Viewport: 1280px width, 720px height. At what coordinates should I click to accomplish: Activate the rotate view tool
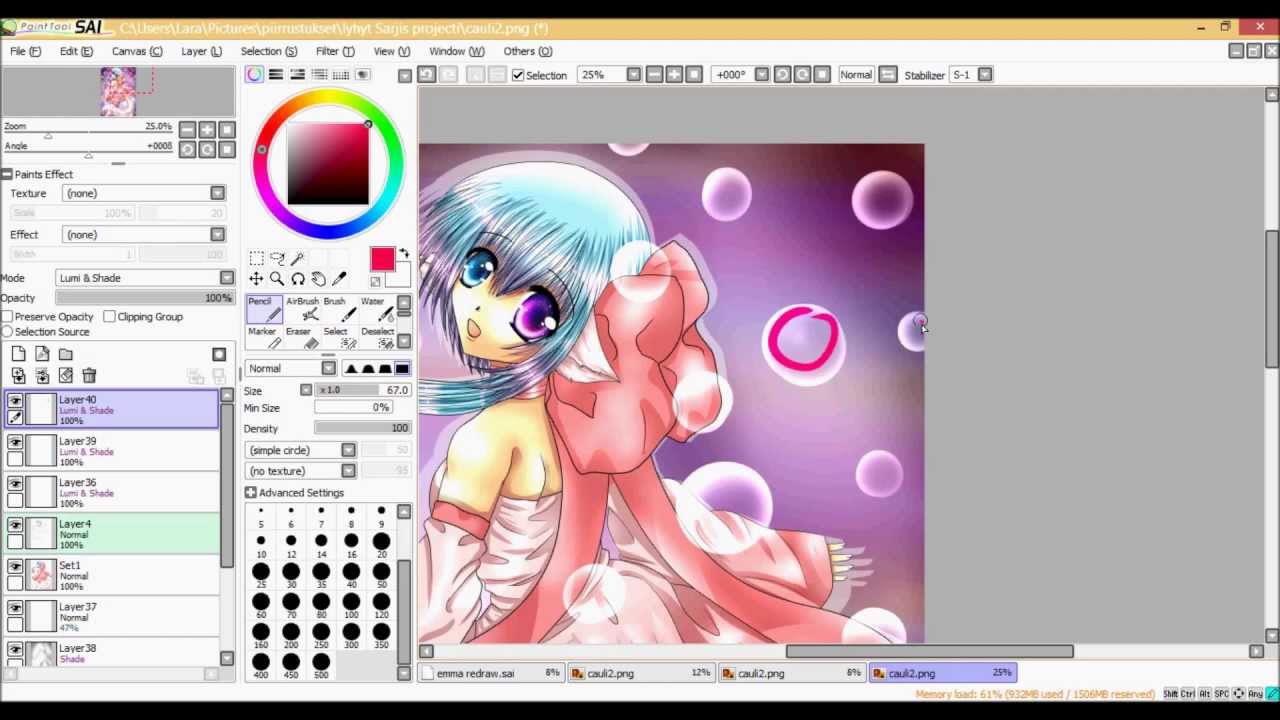click(297, 279)
